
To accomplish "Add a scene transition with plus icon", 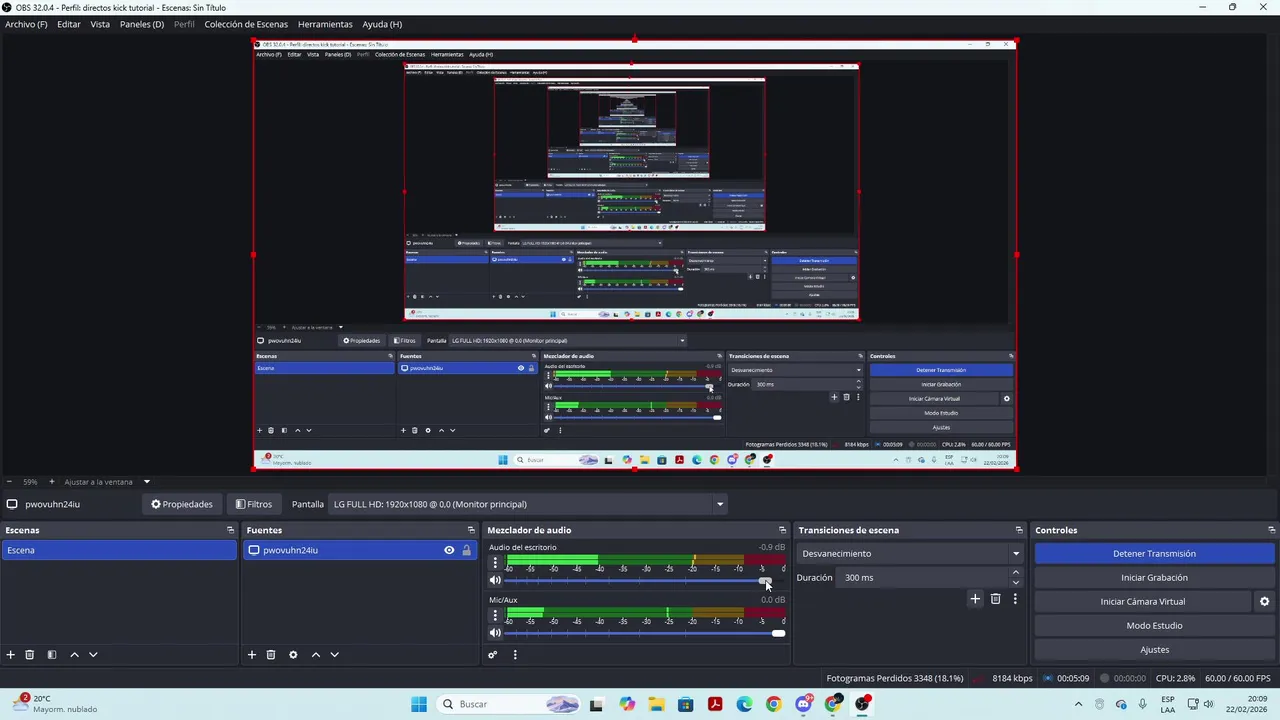I will click(x=975, y=599).
